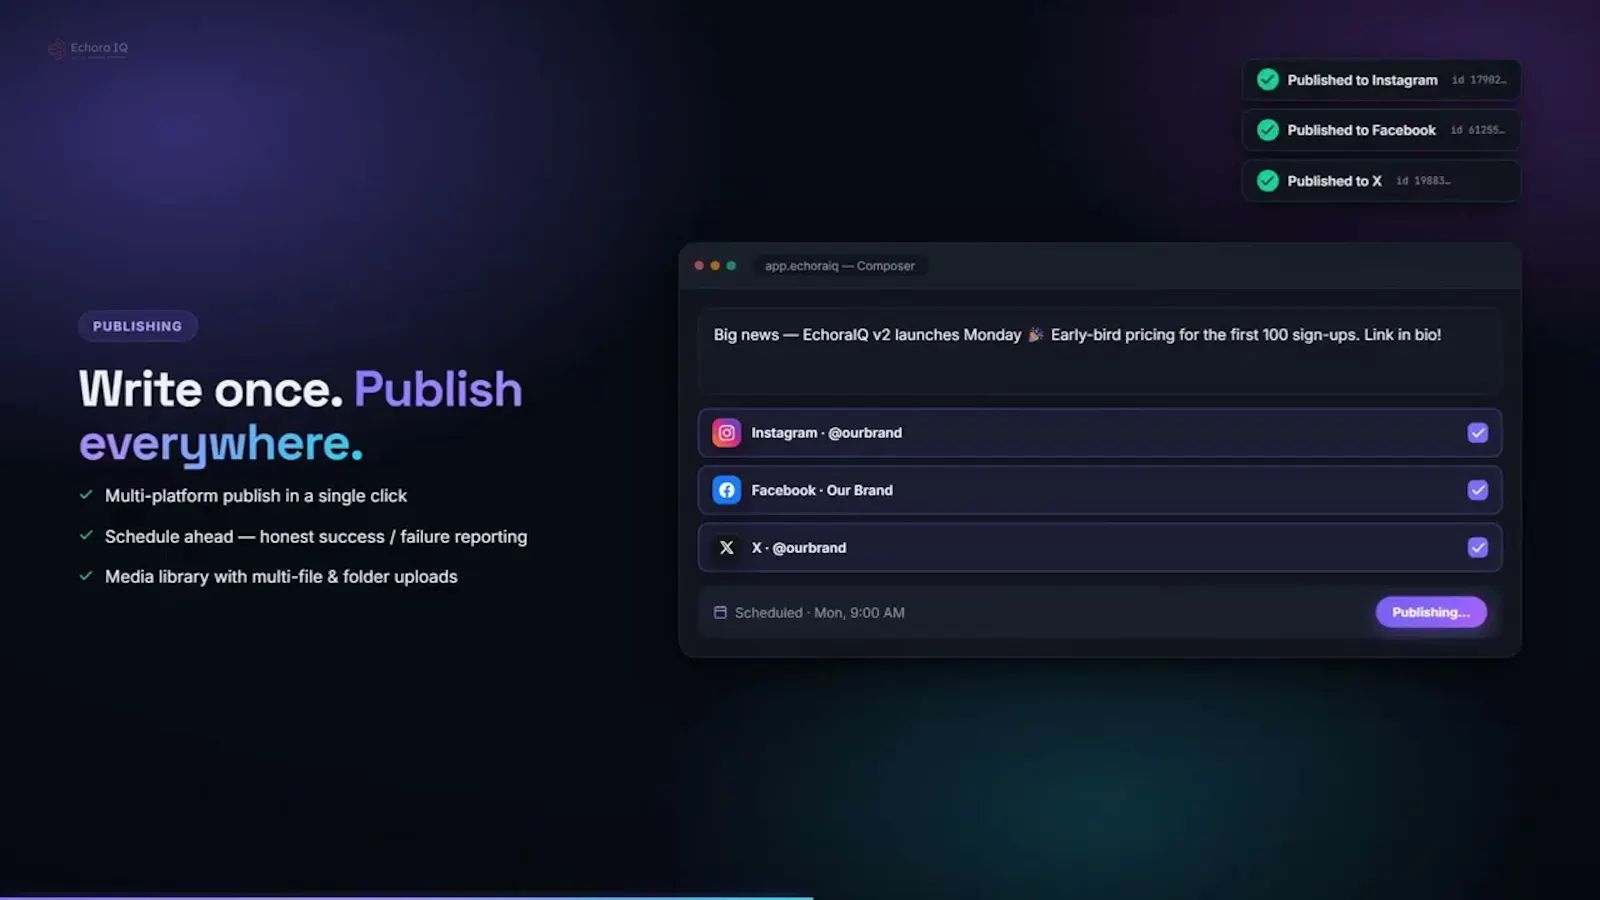1600x900 pixels.
Task: Click the id 61255 text on Facebook toast
Action: pyautogui.click(x=1478, y=130)
